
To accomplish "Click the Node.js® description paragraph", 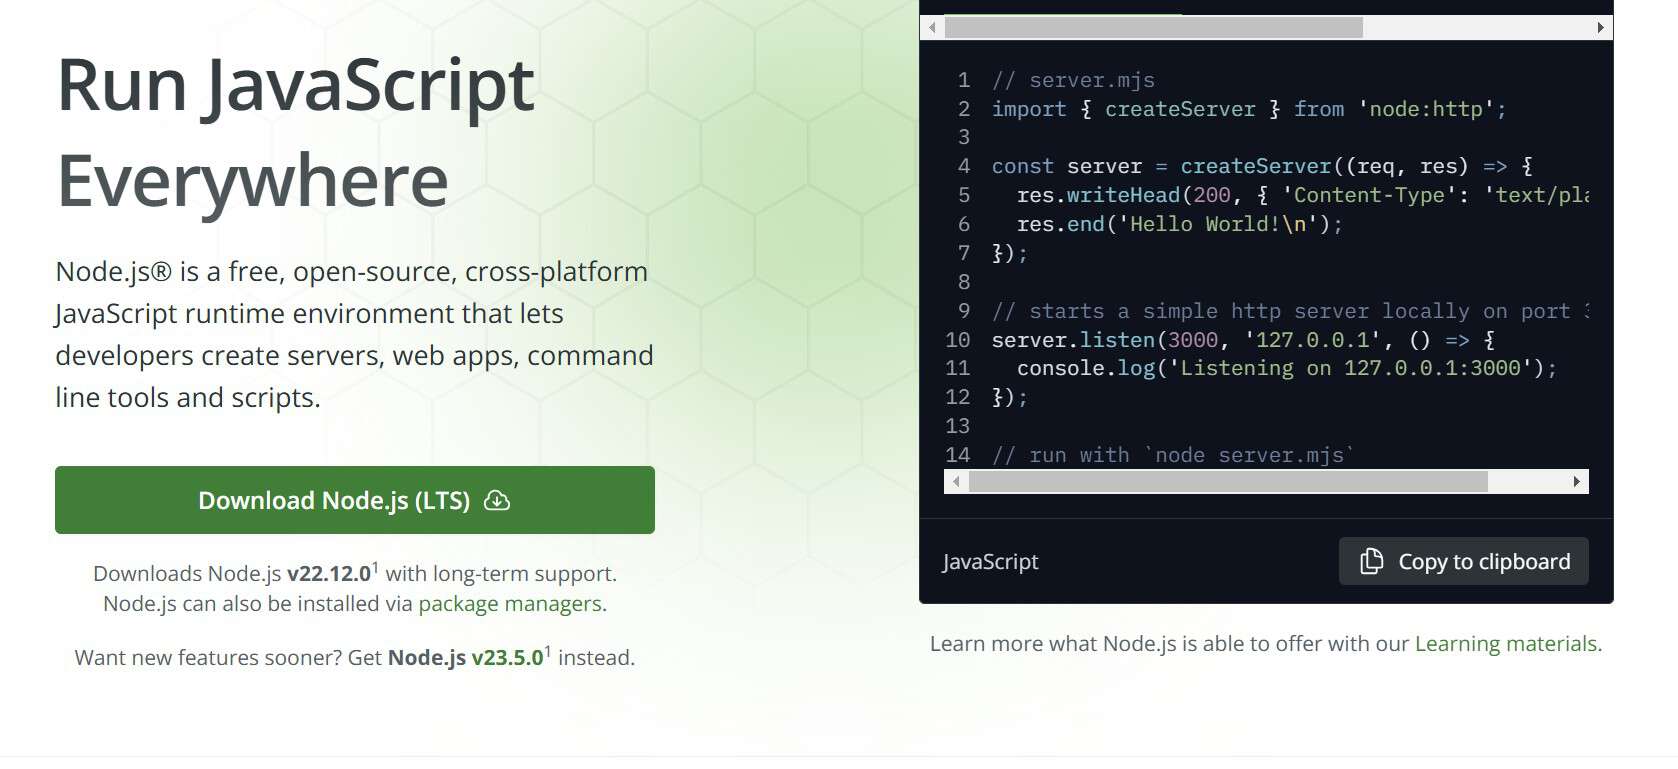I will point(355,334).
